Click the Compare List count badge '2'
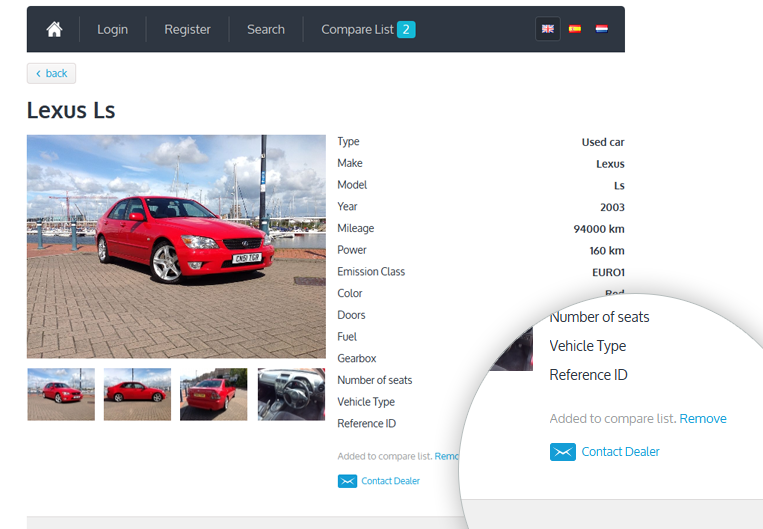 (406, 29)
